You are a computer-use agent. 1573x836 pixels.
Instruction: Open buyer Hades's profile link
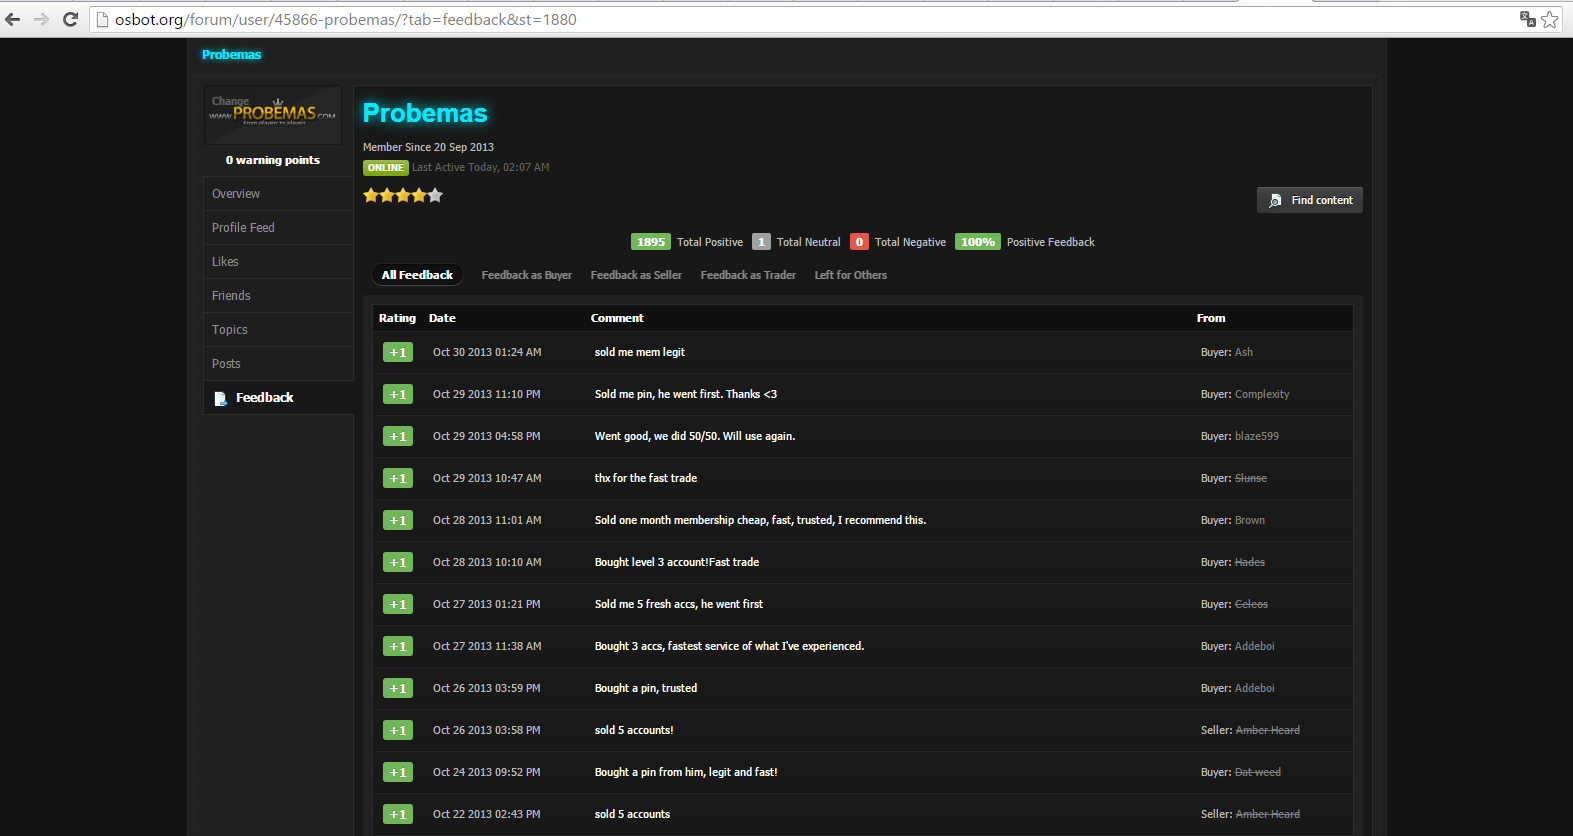[x=1250, y=562]
